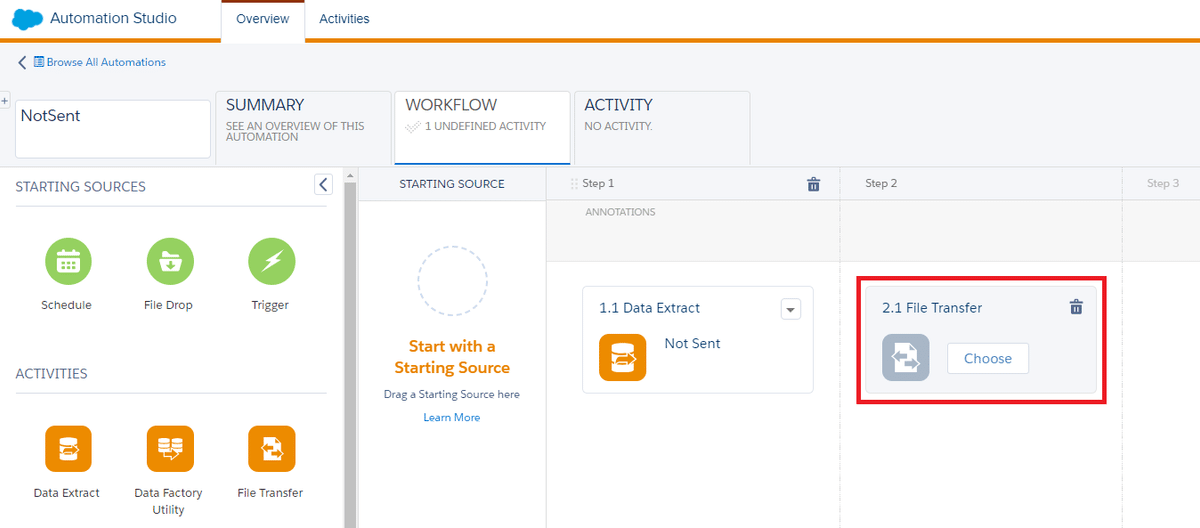This screenshot has width=1200, height=528.
Task: Select the Data Factory Utility activity icon
Action: tap(170, 449)
